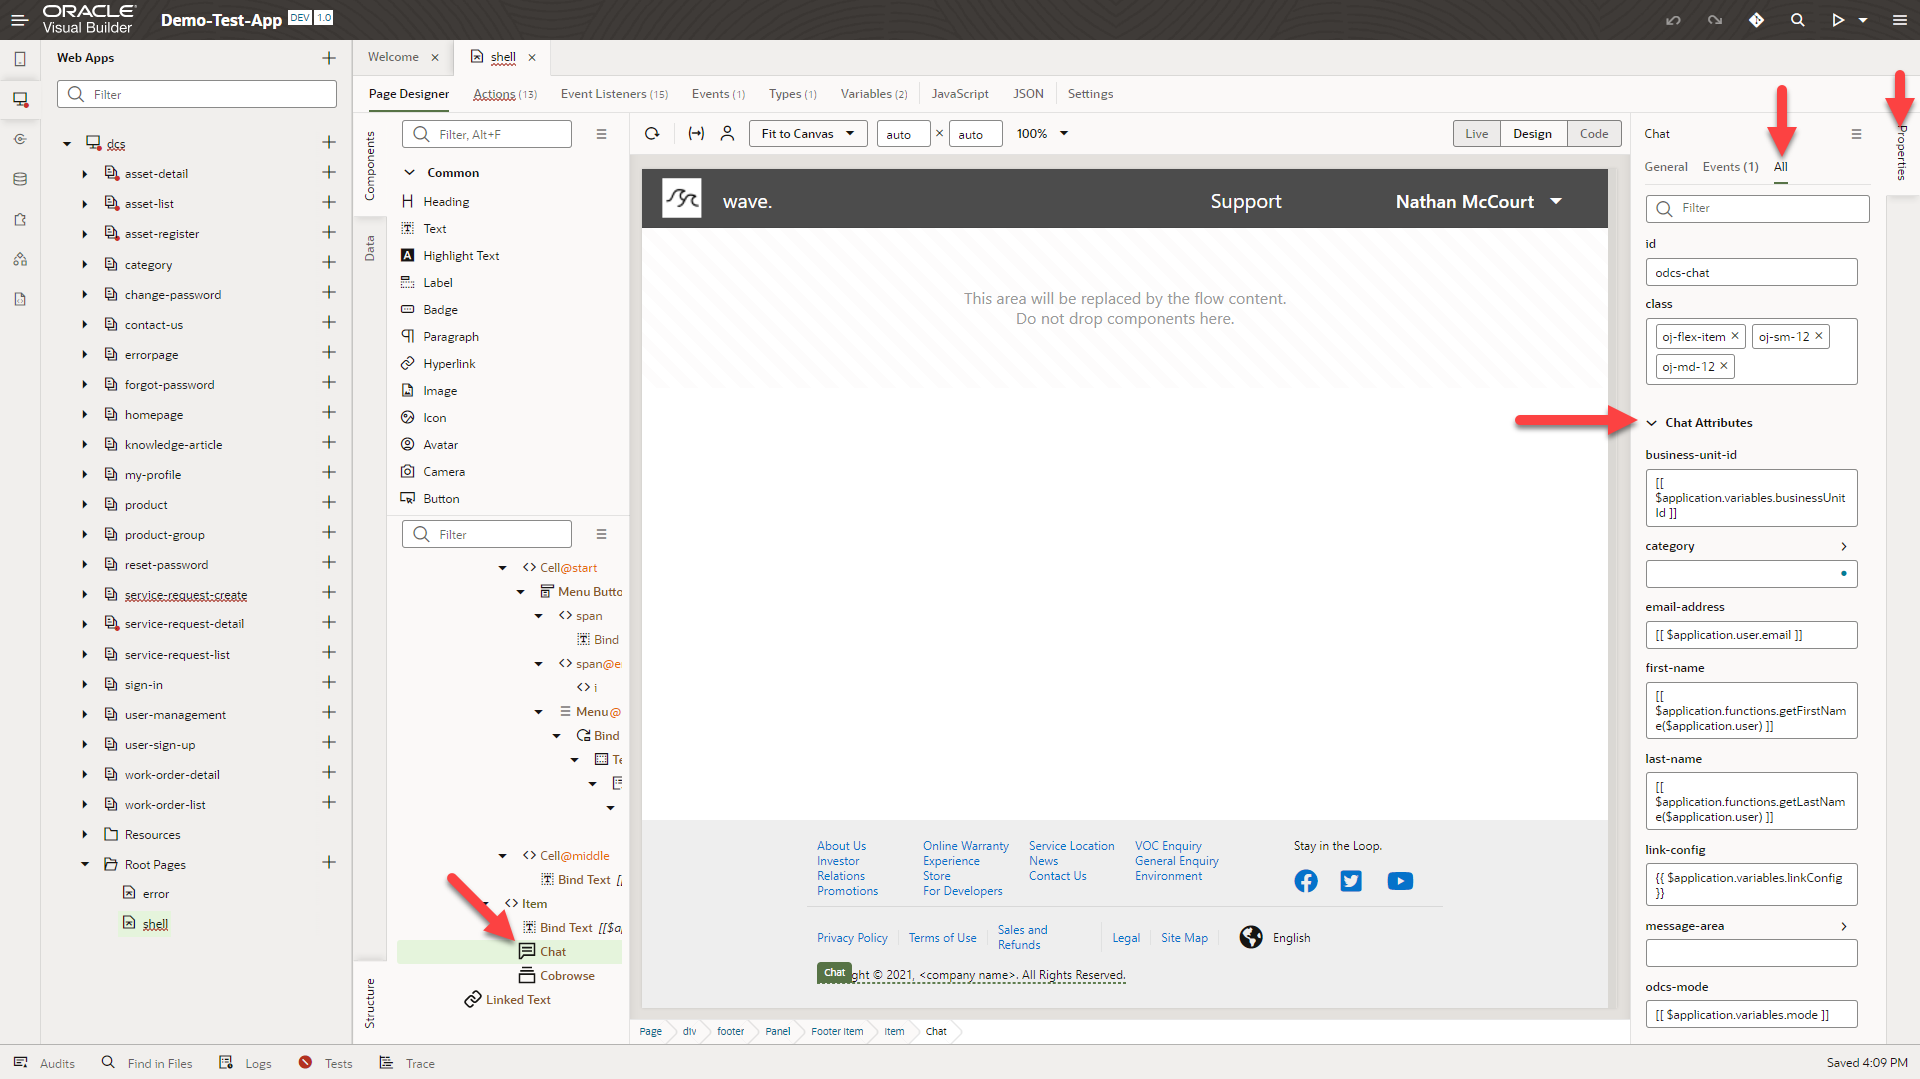
Task: Collapse the Chat Attributes section
Action: point(1650,422)
